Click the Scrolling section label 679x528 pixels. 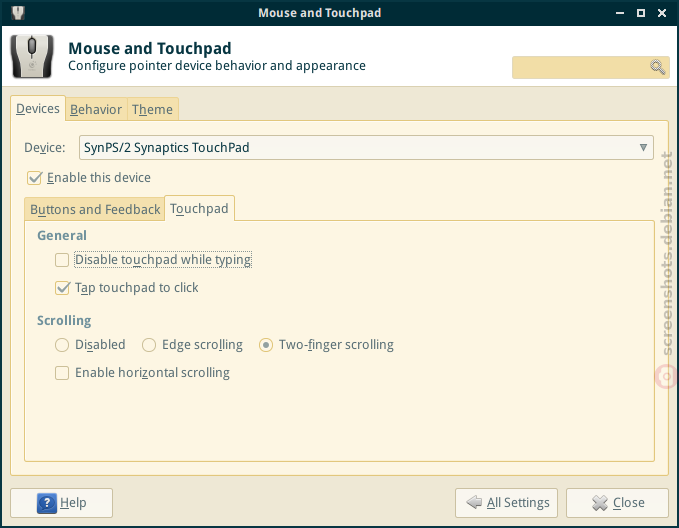(x=64, y=321)
